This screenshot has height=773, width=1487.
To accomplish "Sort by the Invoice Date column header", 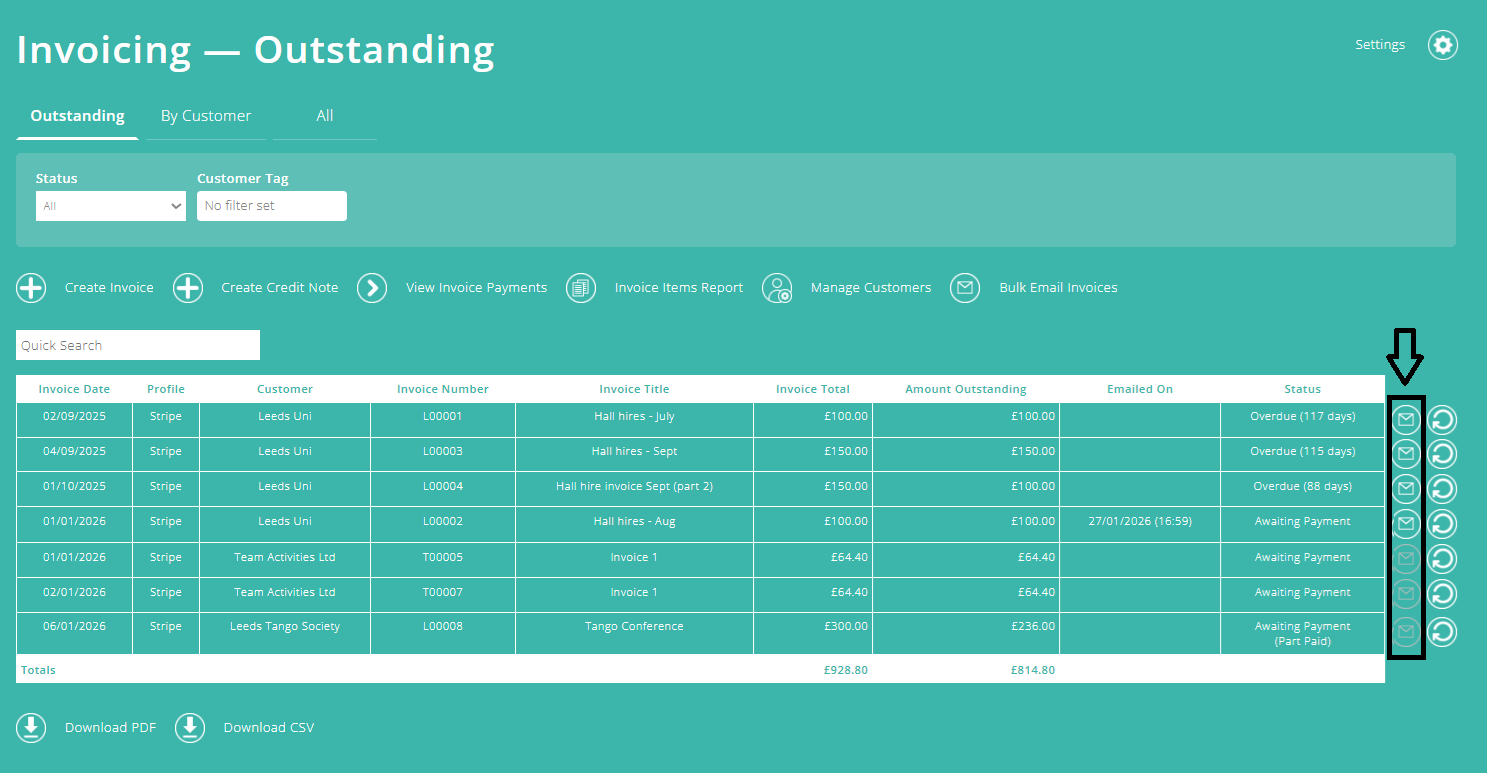I will tap(74, 389).
